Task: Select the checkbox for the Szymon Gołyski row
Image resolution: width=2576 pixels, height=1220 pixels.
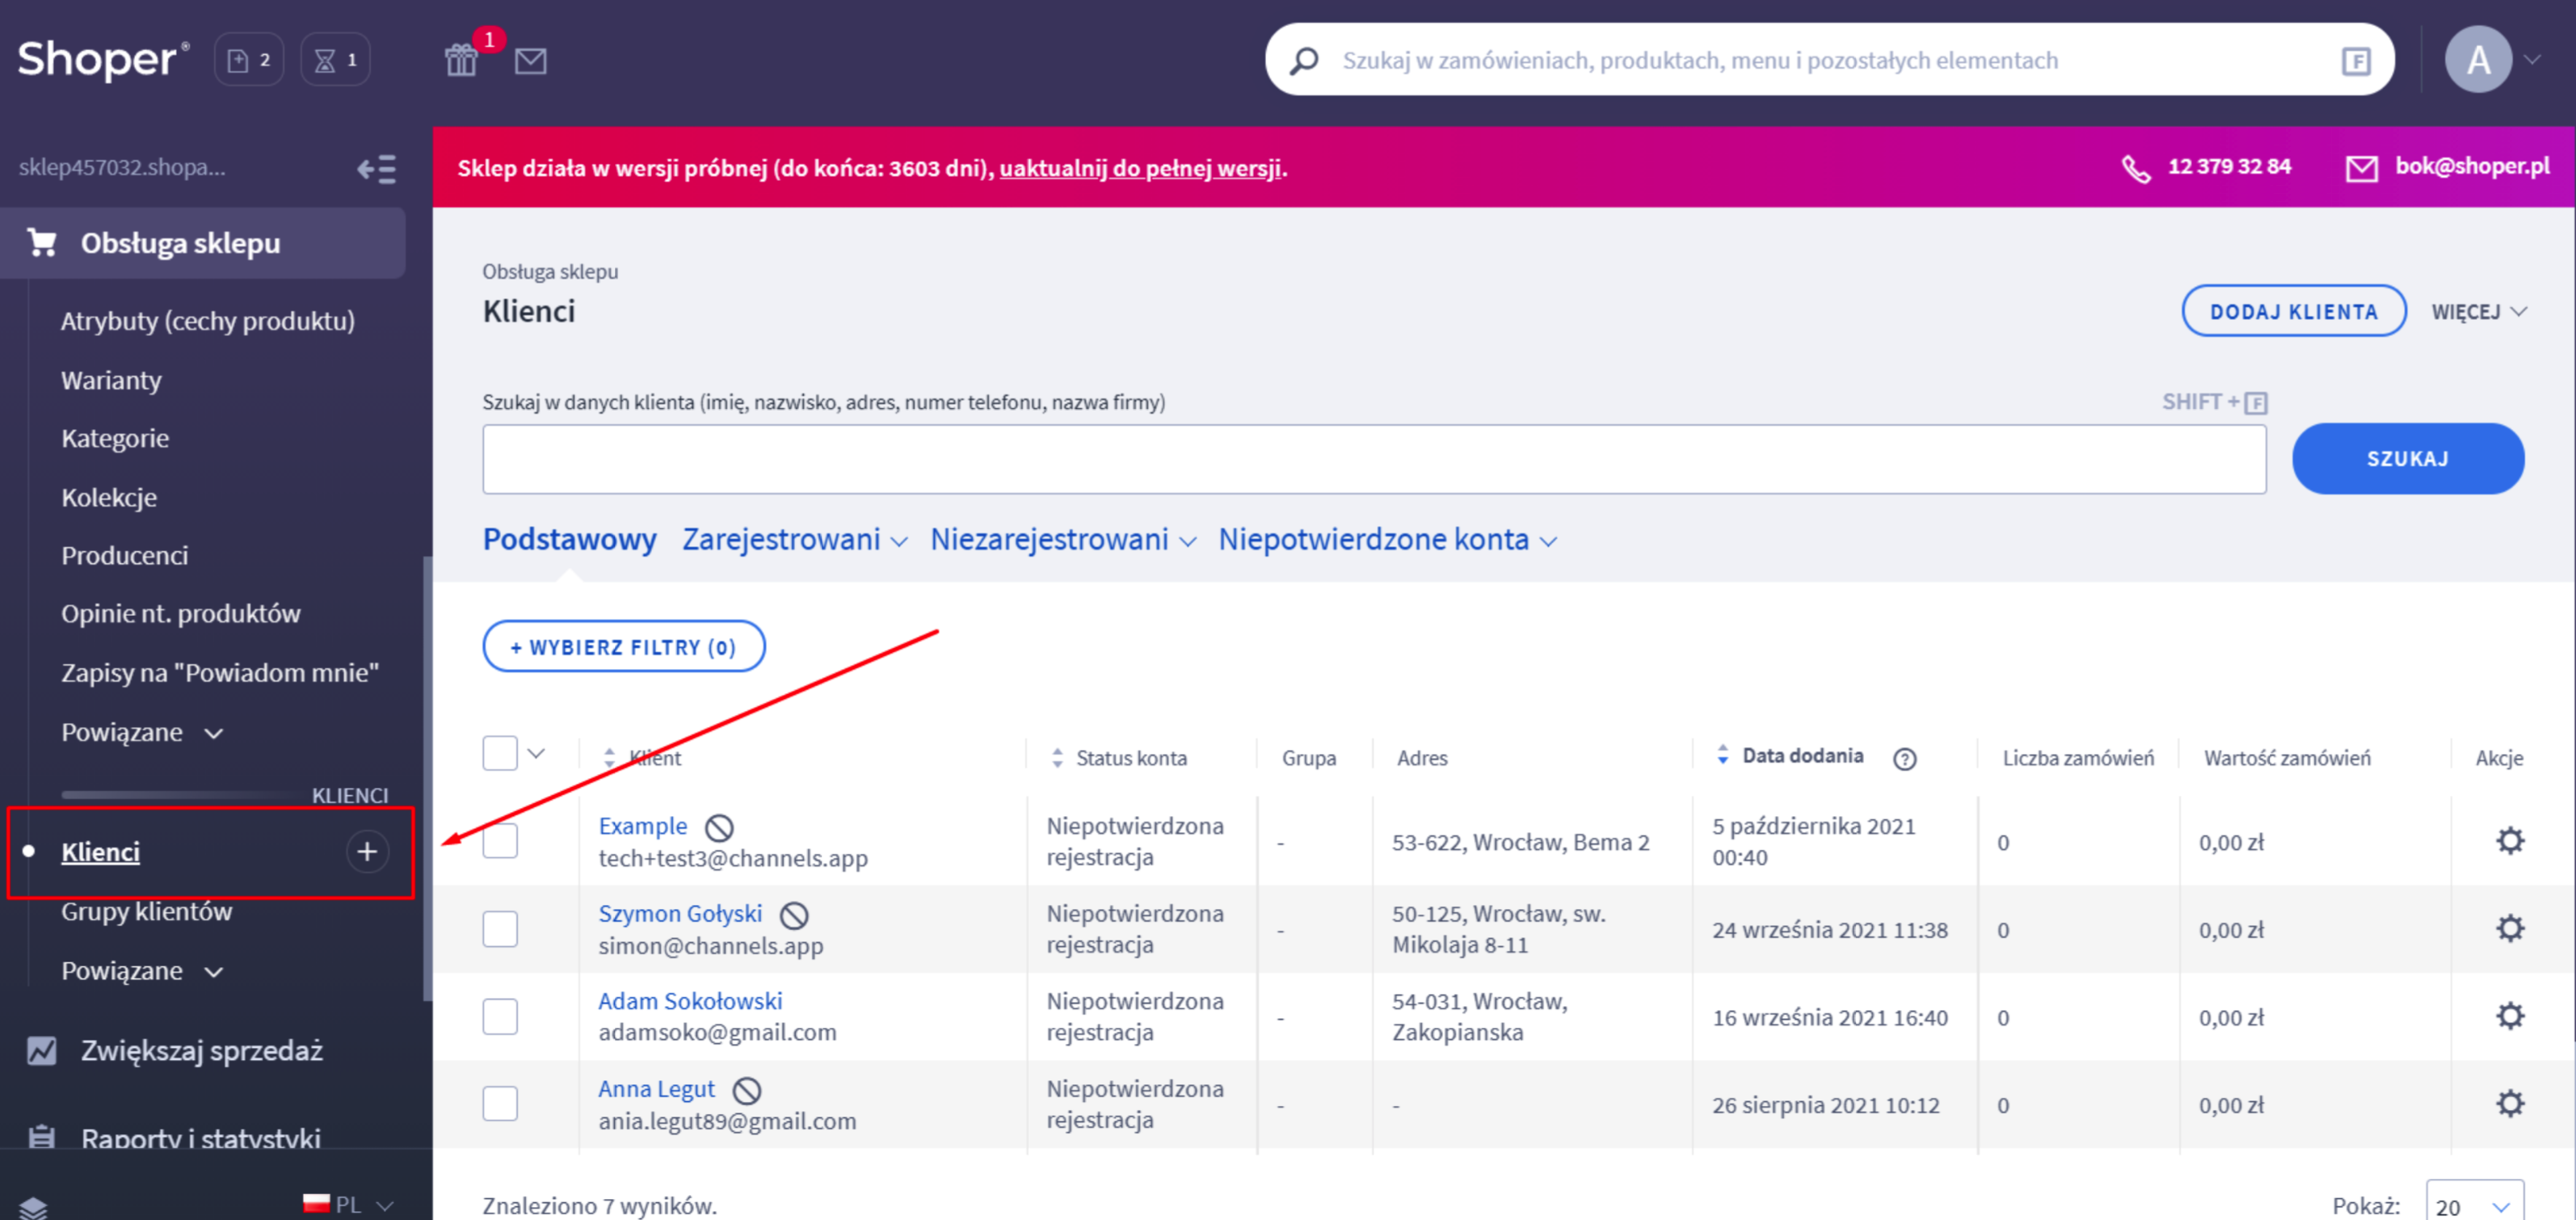Action: click(500, 929)
